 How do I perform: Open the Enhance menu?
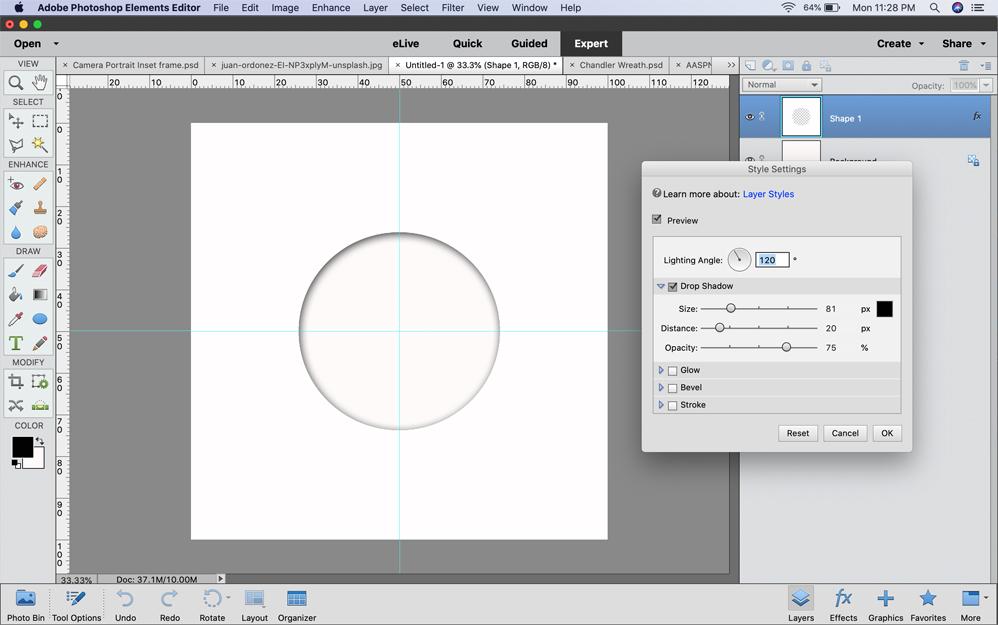(331, 8)
